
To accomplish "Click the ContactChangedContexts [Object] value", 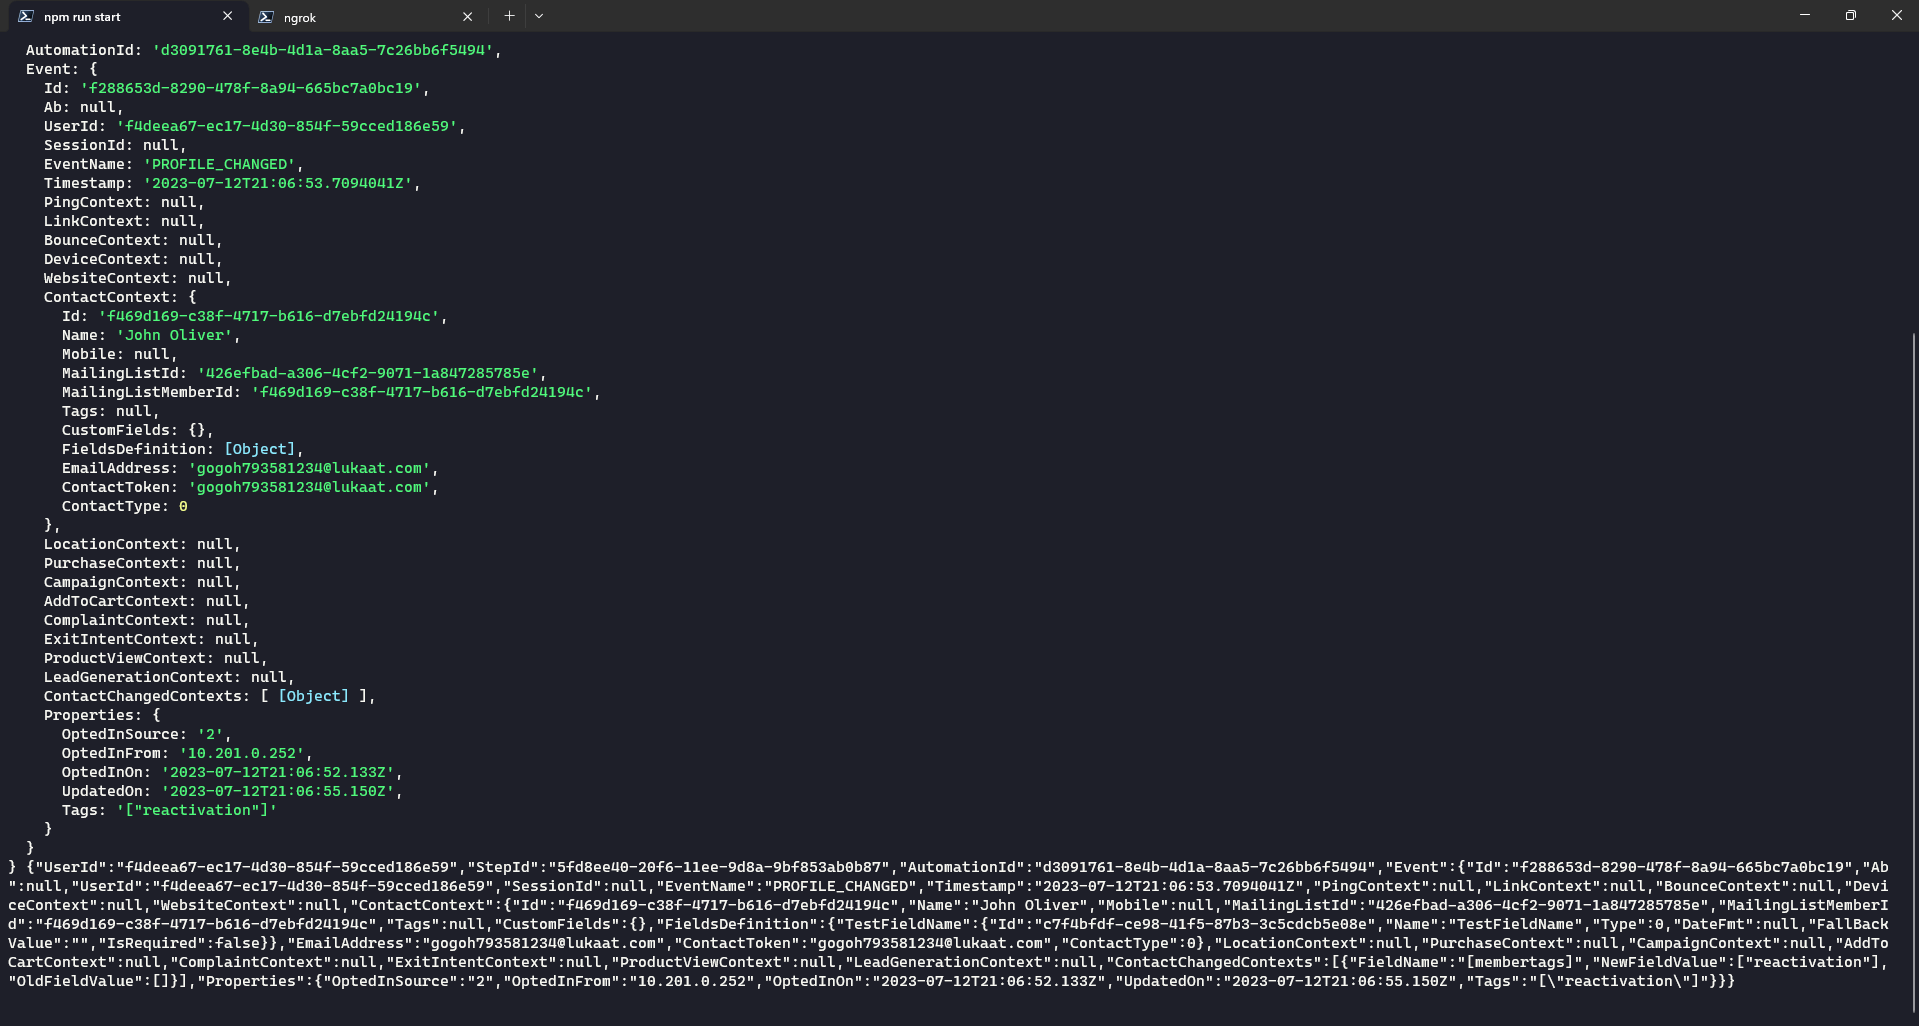I will 314,696.
